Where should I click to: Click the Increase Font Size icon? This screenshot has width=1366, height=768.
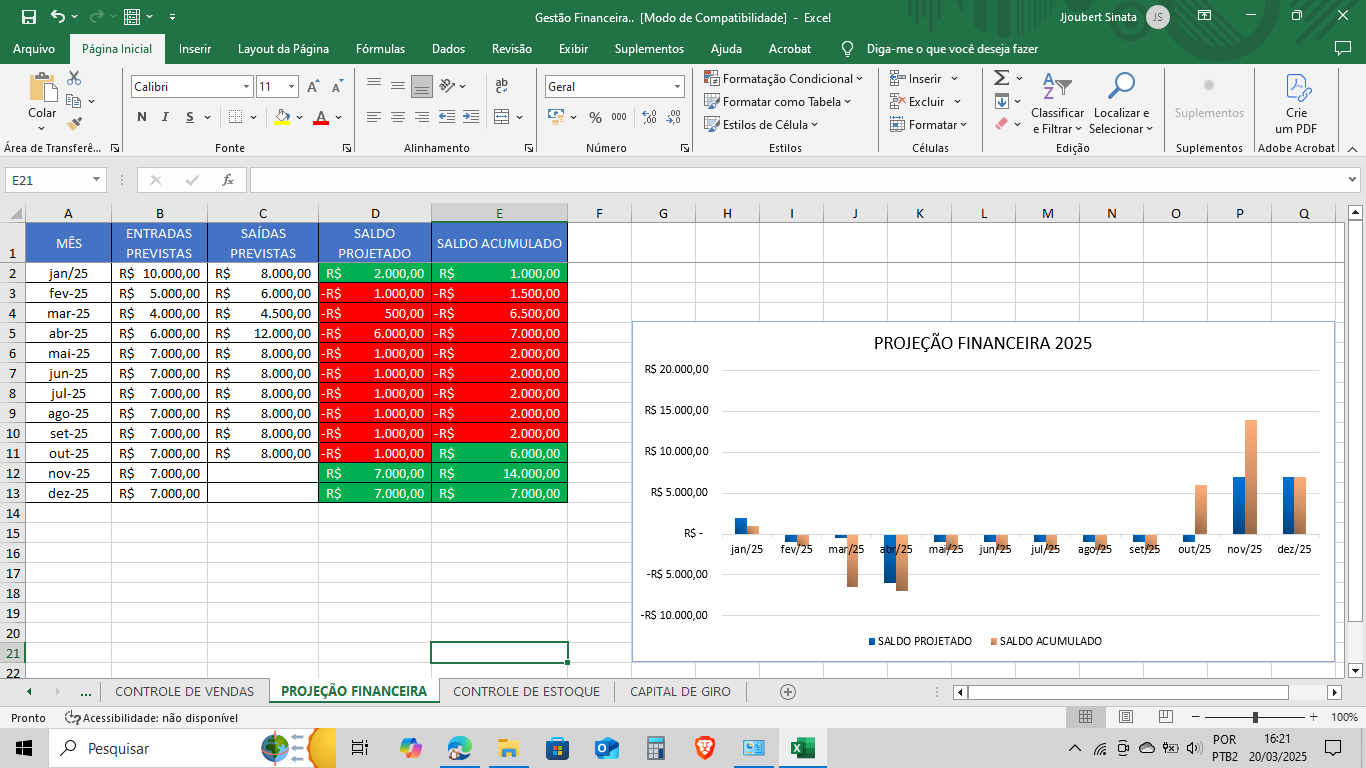point(314,87)
